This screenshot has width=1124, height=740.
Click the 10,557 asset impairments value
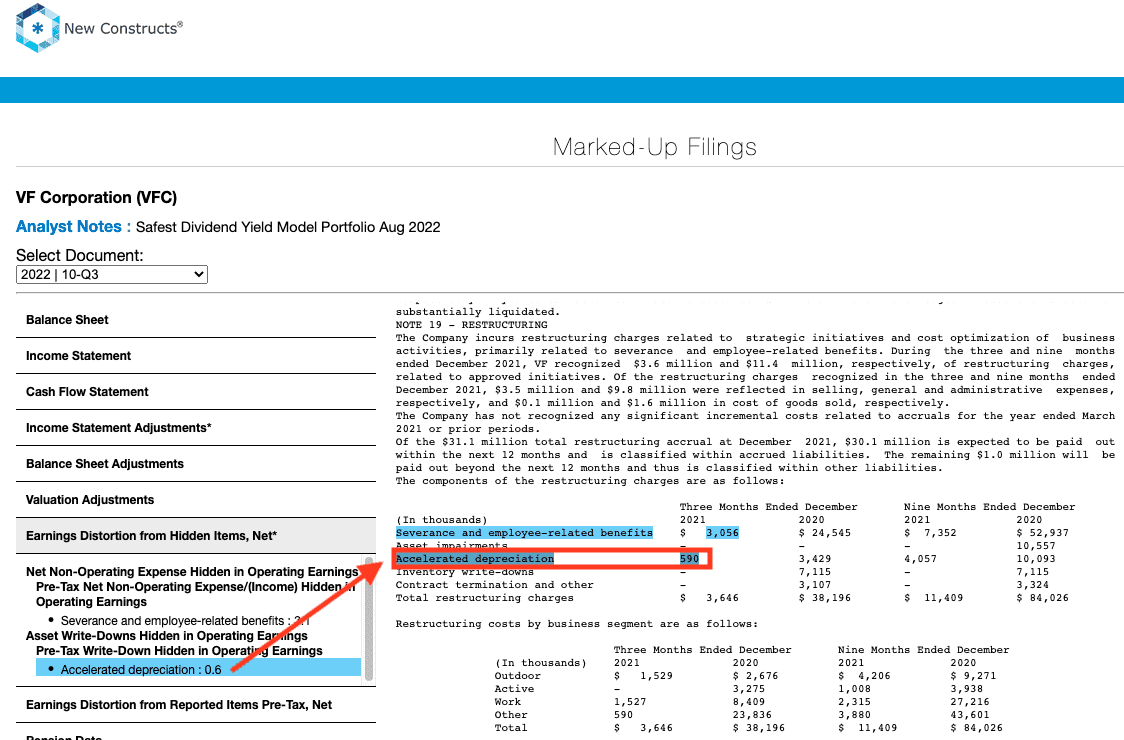(x=1036, y=546)
